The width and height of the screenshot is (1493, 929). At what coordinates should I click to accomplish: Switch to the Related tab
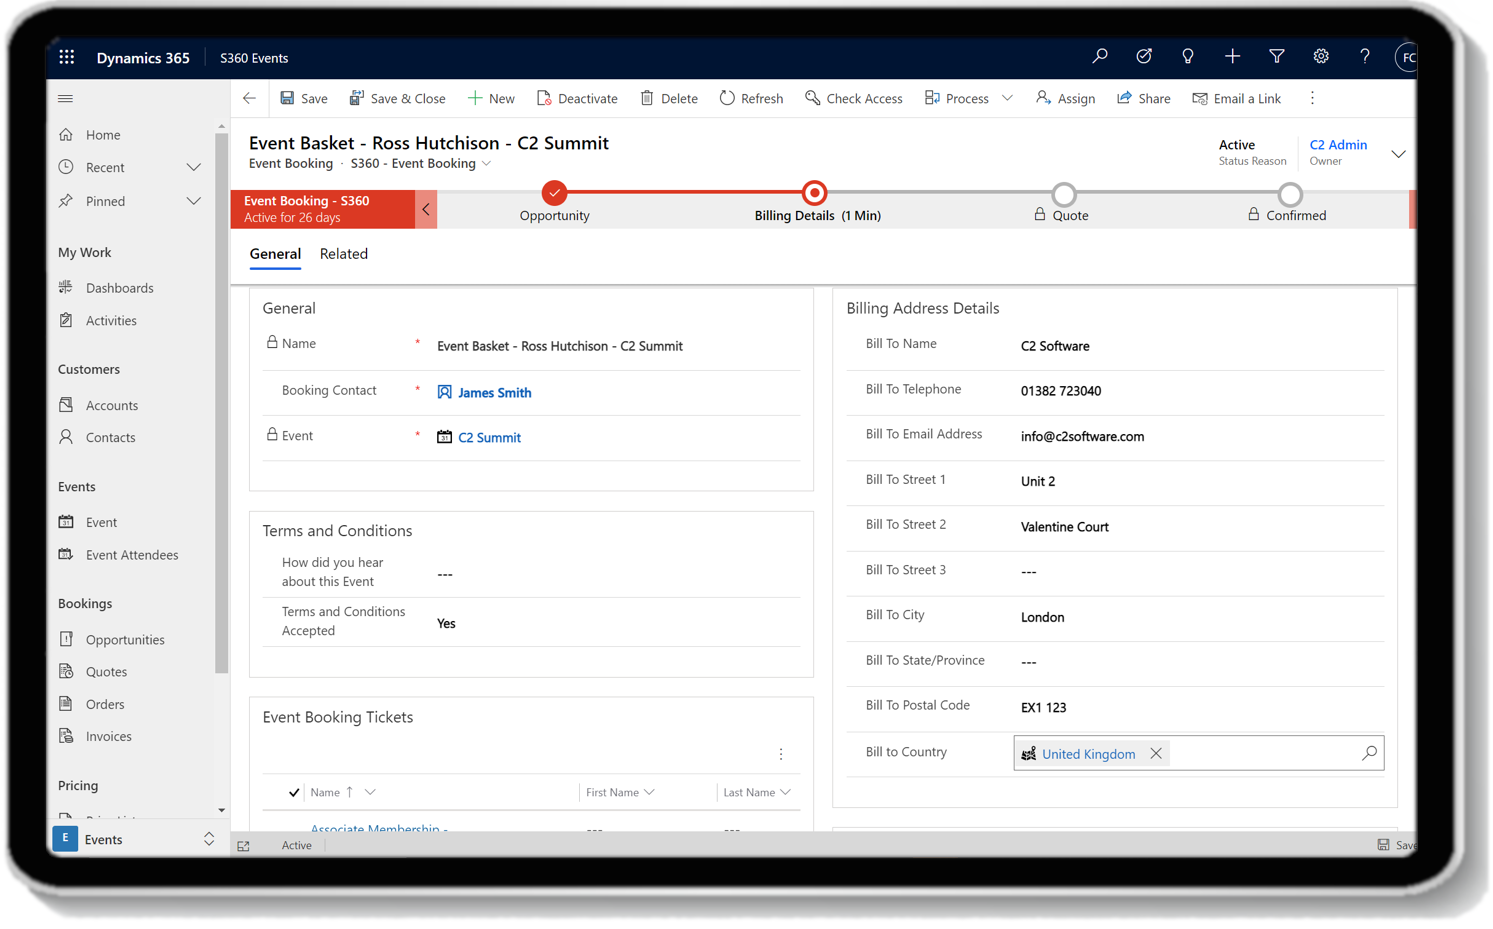click(x=344, y=254)
